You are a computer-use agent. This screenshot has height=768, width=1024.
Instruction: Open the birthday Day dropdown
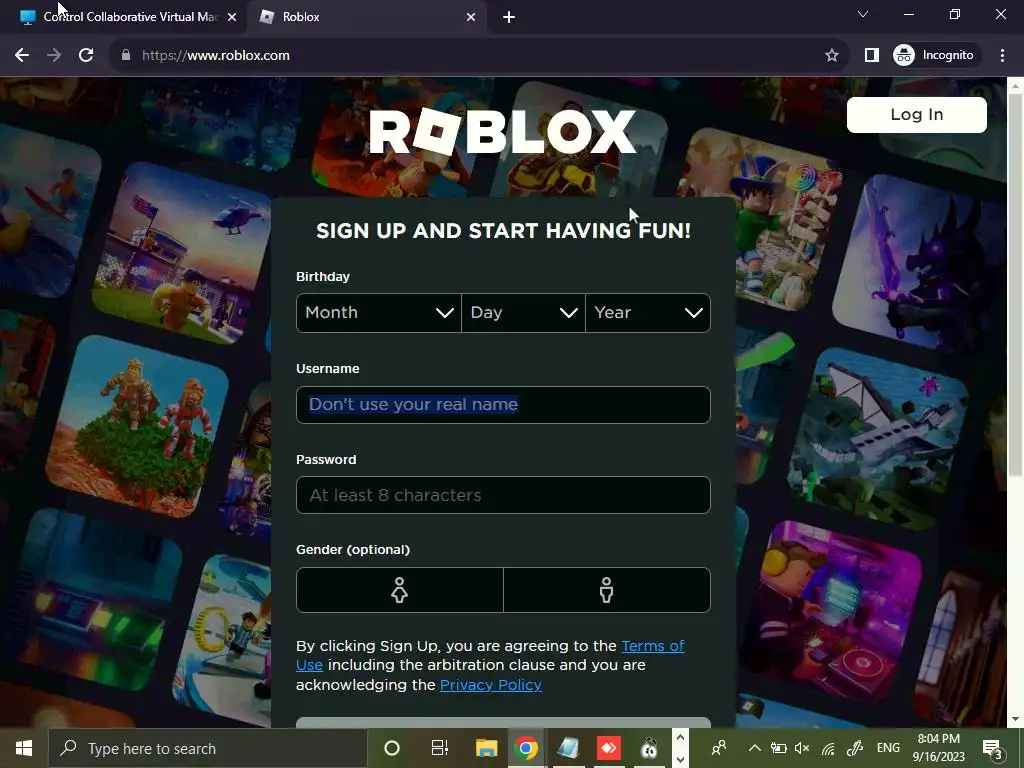point(523,313)
